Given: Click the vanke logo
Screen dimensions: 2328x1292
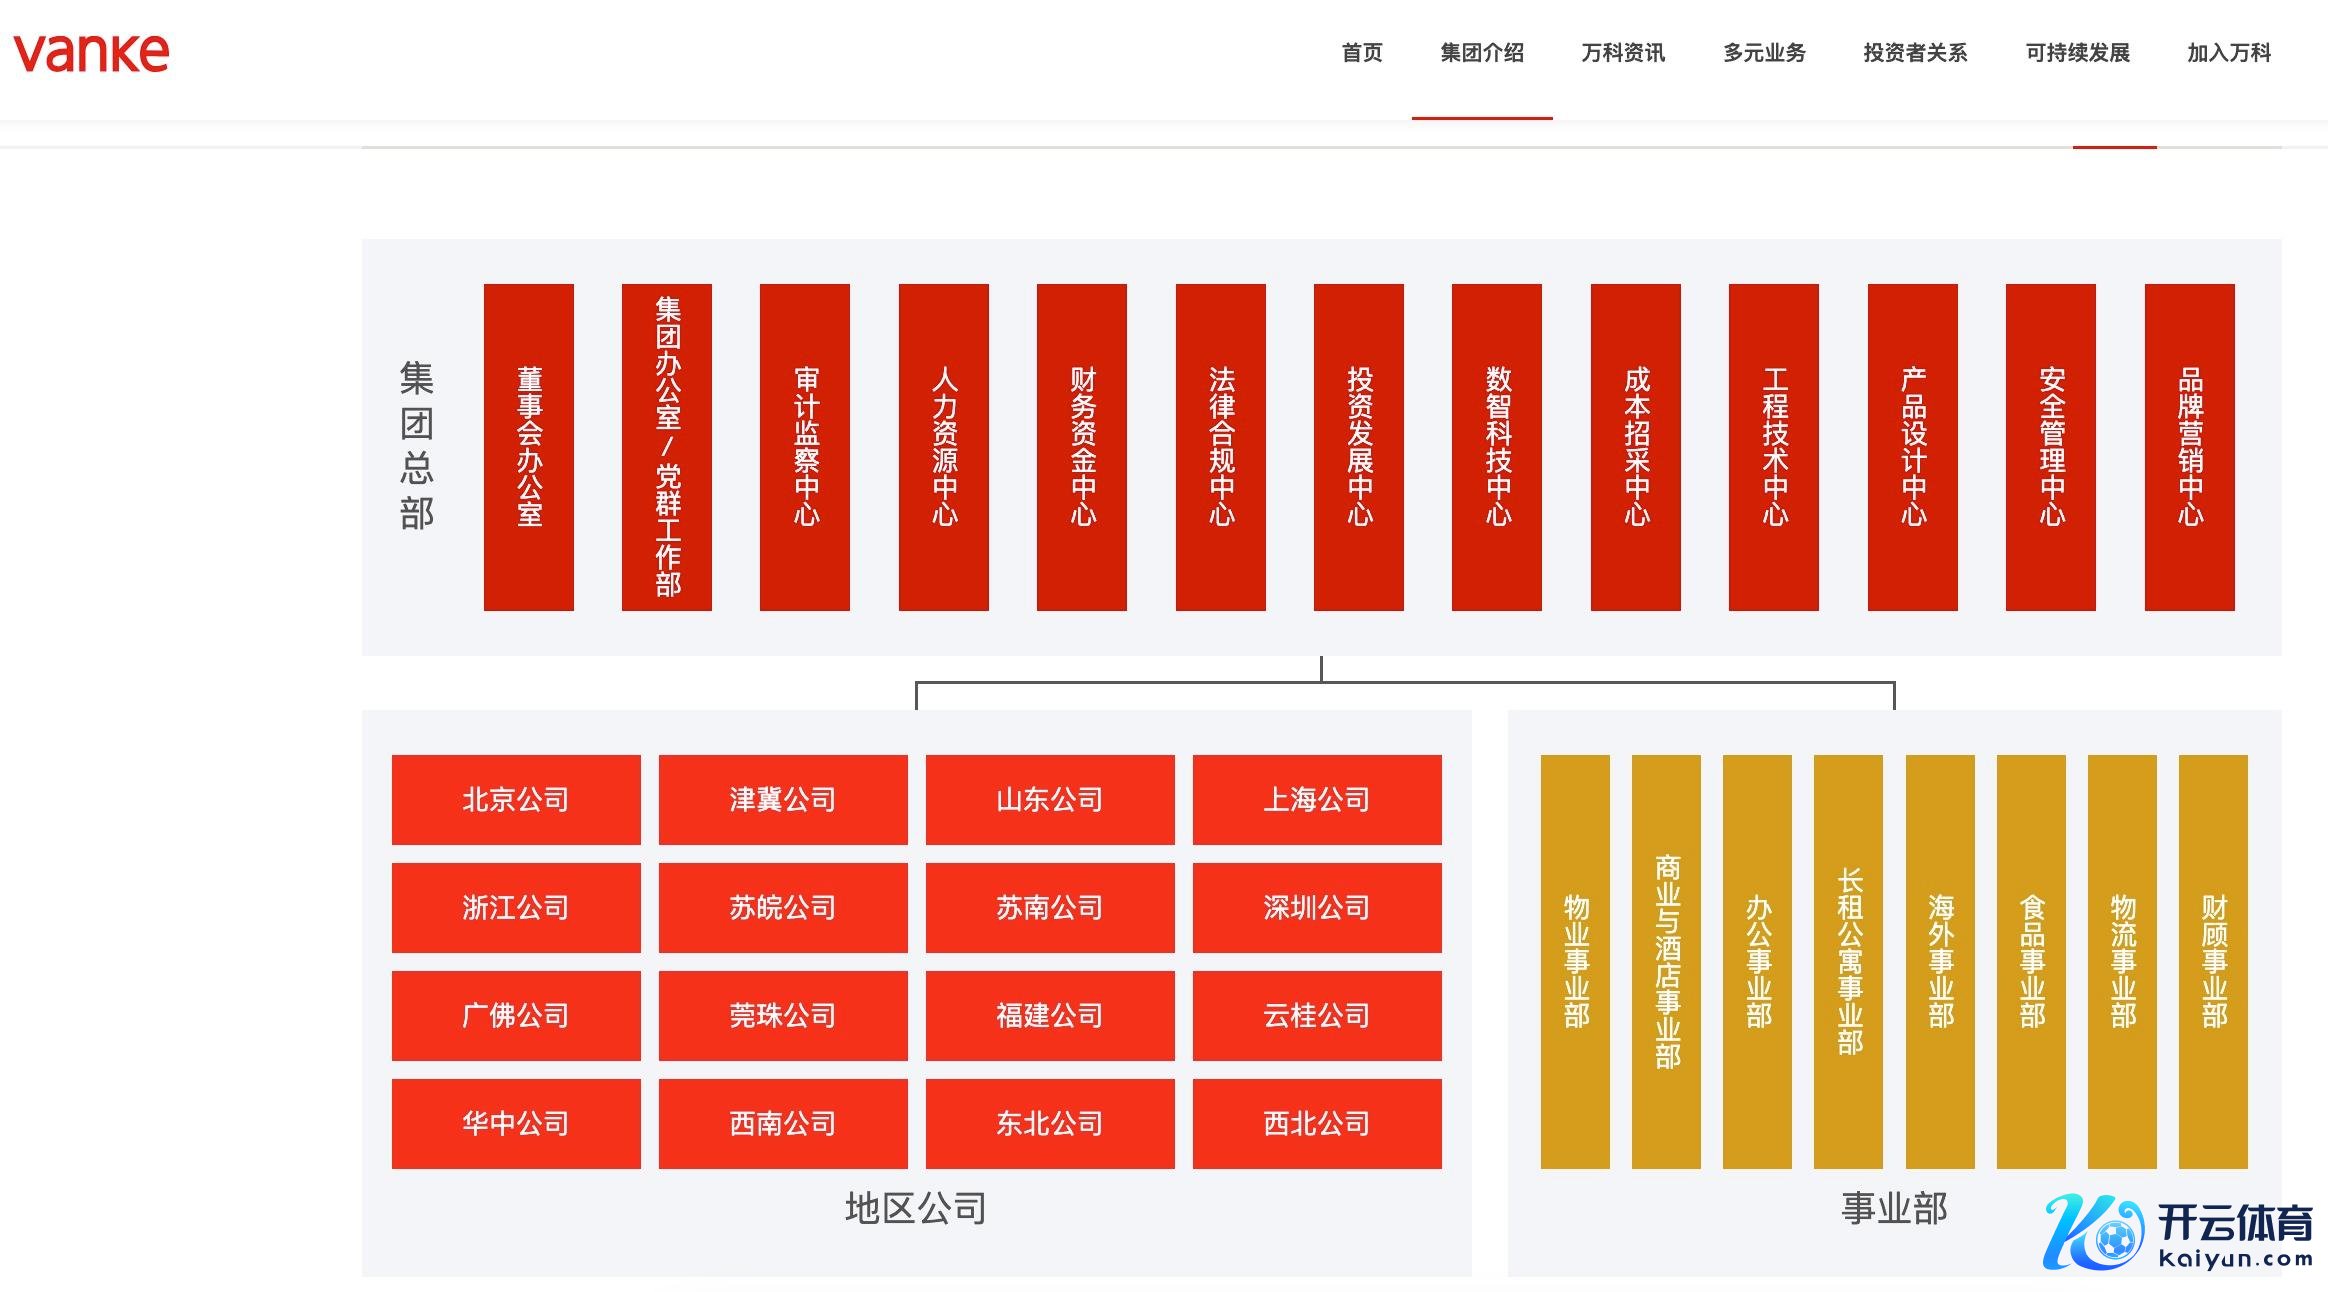Looking at the screenshot, I should pos(91,54).
